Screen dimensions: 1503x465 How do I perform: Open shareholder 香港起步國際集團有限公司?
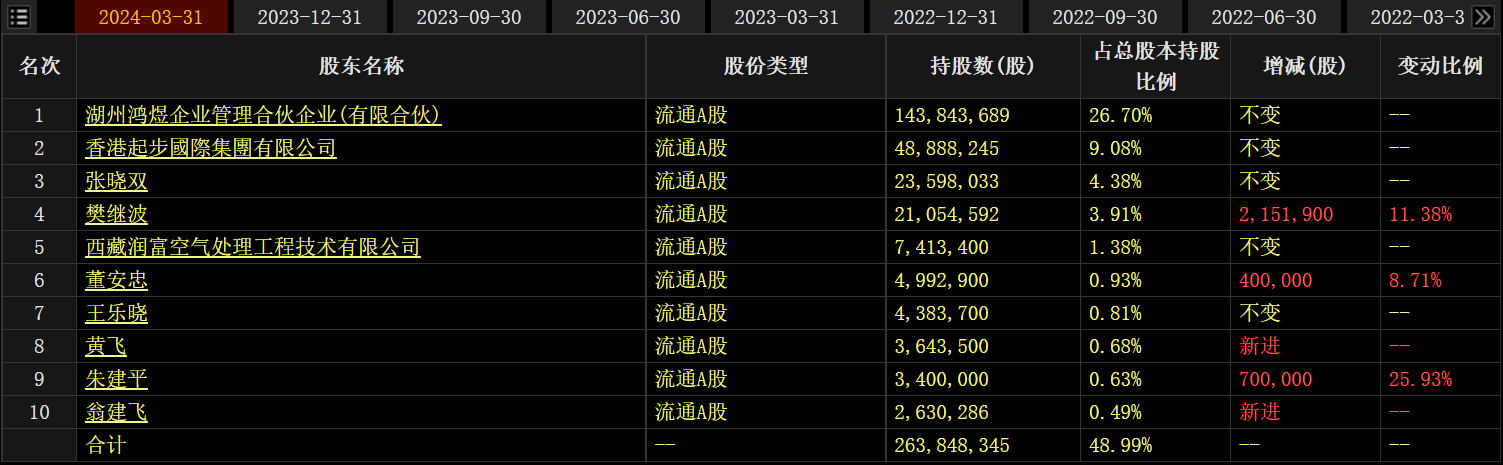(x=211, y=148)
